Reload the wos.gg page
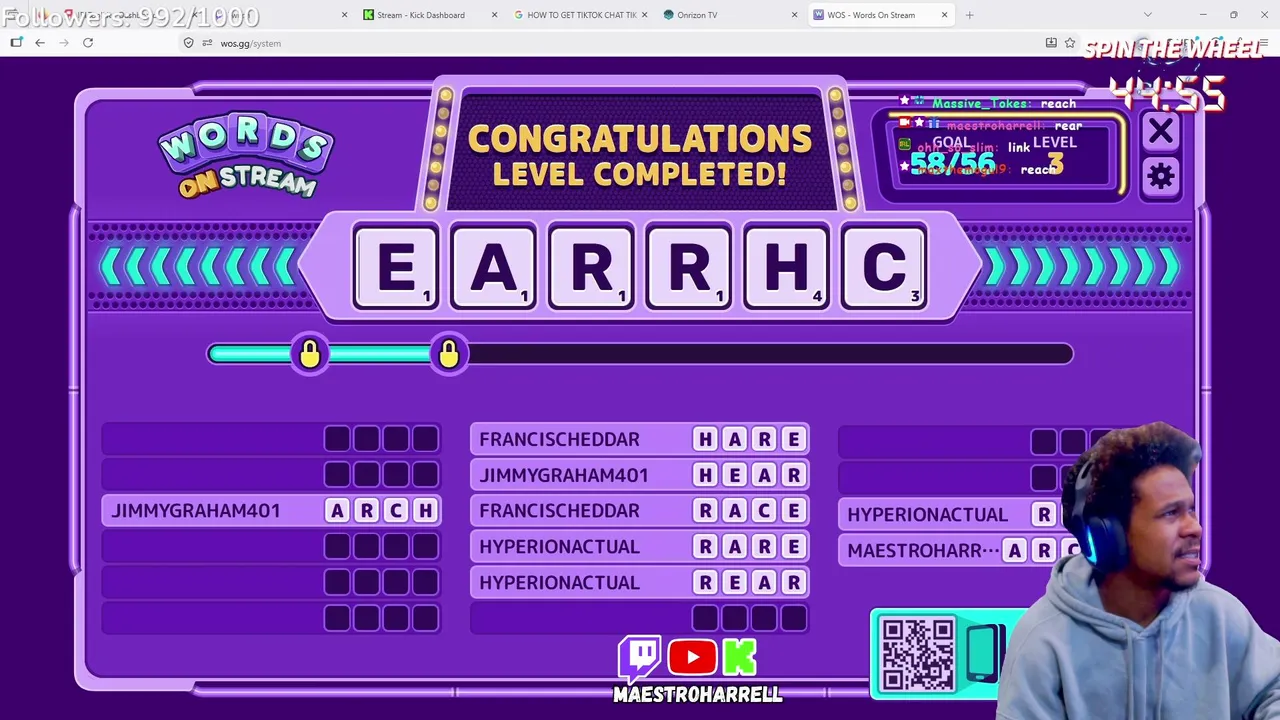1280x720 pixels. 88,43
